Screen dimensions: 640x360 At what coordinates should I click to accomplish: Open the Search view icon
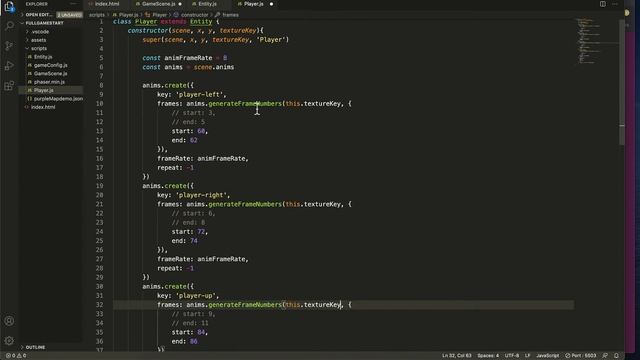pyautogui.click(x=9, y=26)
